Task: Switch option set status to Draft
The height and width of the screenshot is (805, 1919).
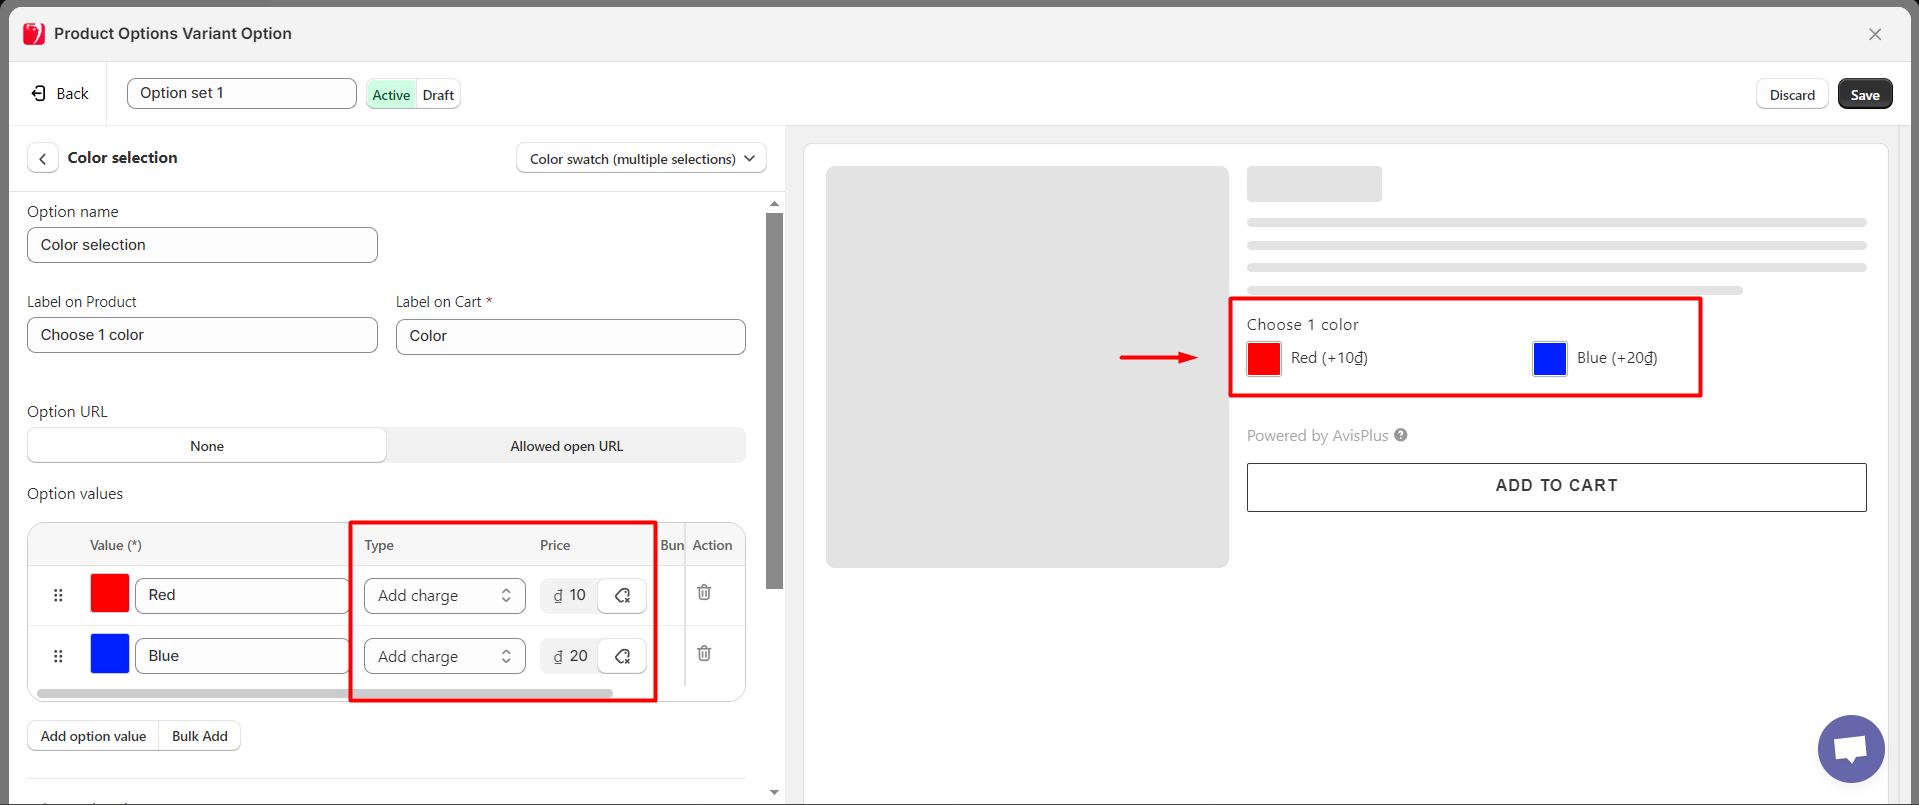Action: pos(438,95)
